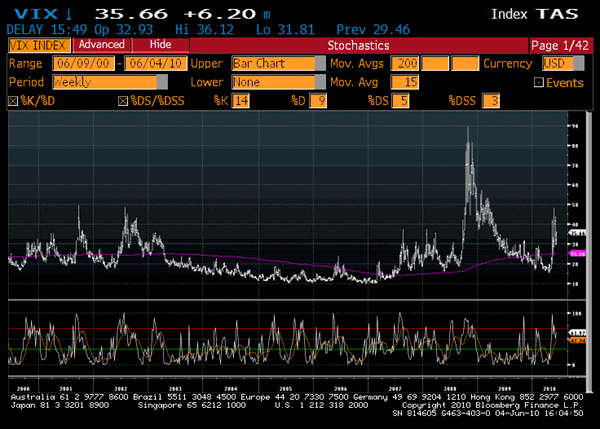Image resolution: width=600 pixels, height=429 pixels.
Task: Click the %K value field 14
Action: pyautogui.click(x=242, y=101)
